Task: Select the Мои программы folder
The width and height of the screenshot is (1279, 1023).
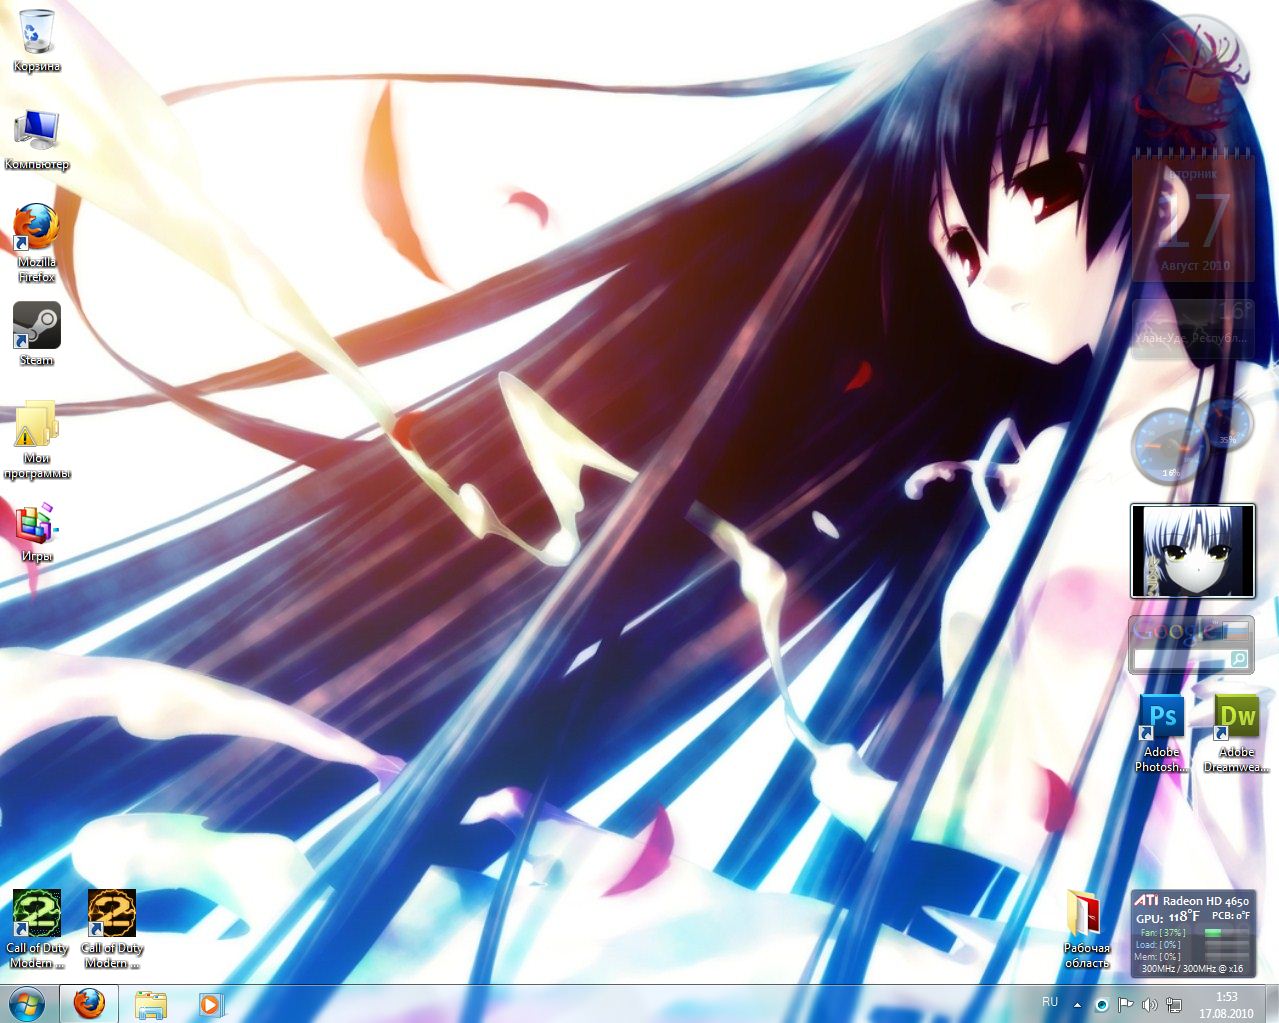Action: (x=37, y=439)
